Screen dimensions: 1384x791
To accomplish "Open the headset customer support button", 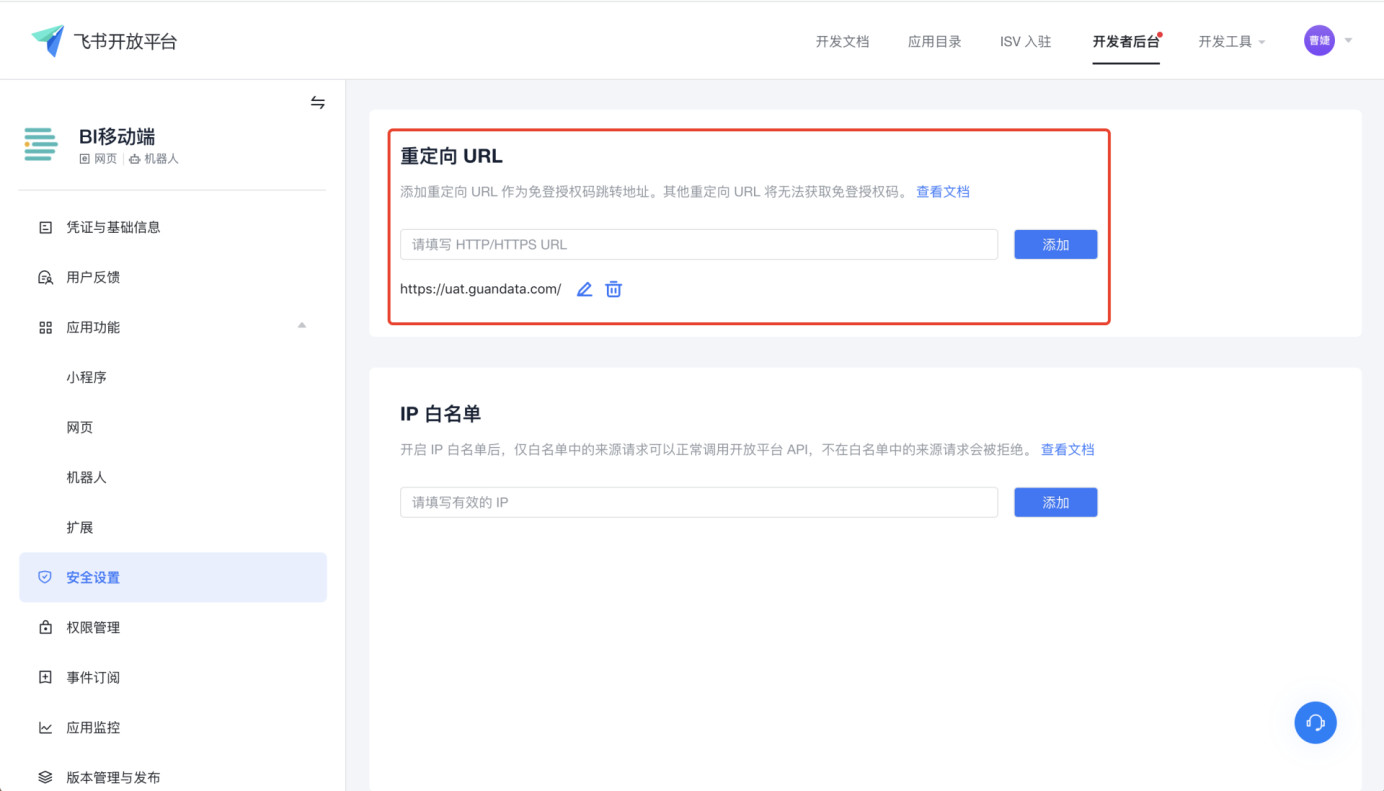I will 1315,722.
